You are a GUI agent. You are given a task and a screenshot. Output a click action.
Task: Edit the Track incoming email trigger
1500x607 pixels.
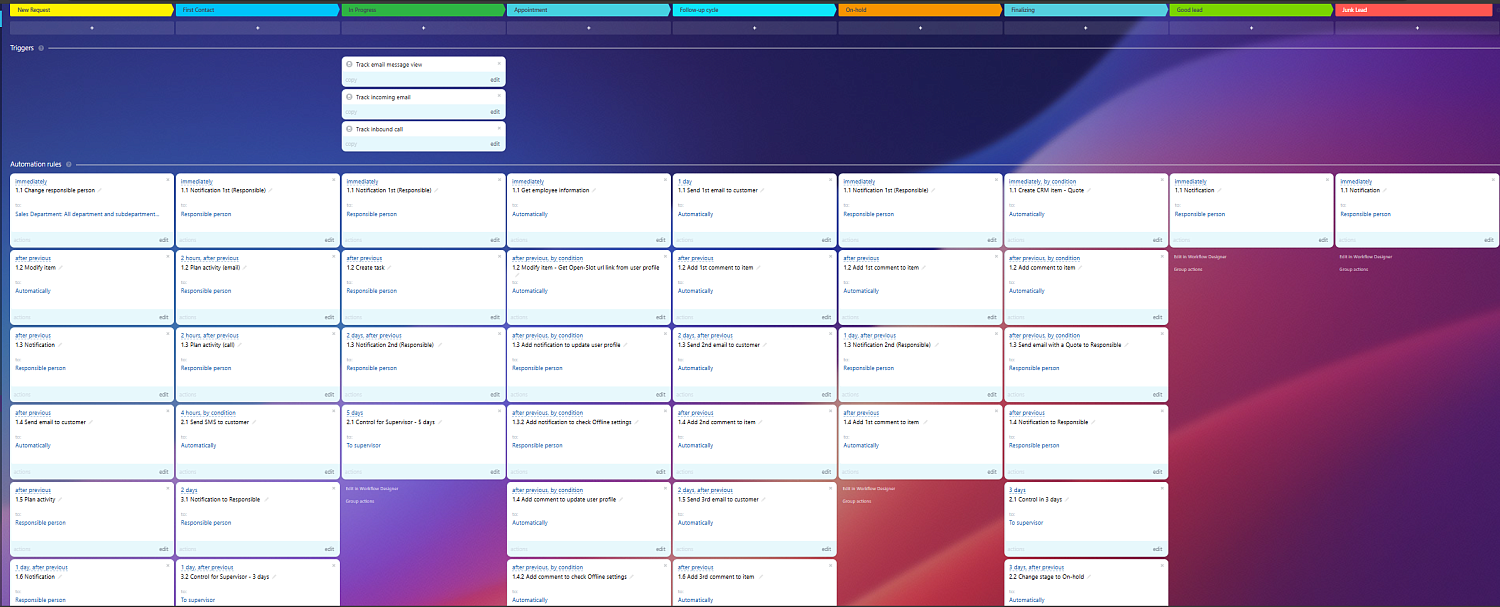494,112
